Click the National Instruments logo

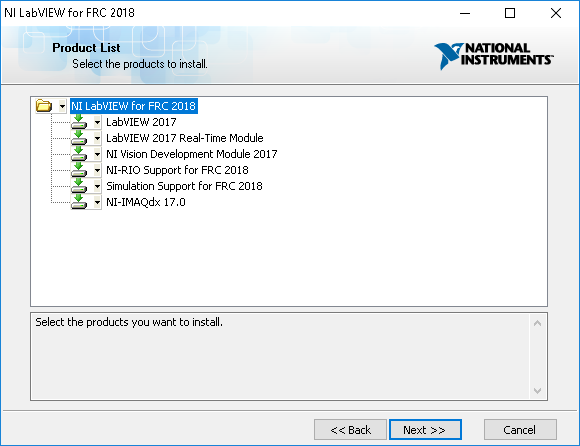click(x=494, y=55)
